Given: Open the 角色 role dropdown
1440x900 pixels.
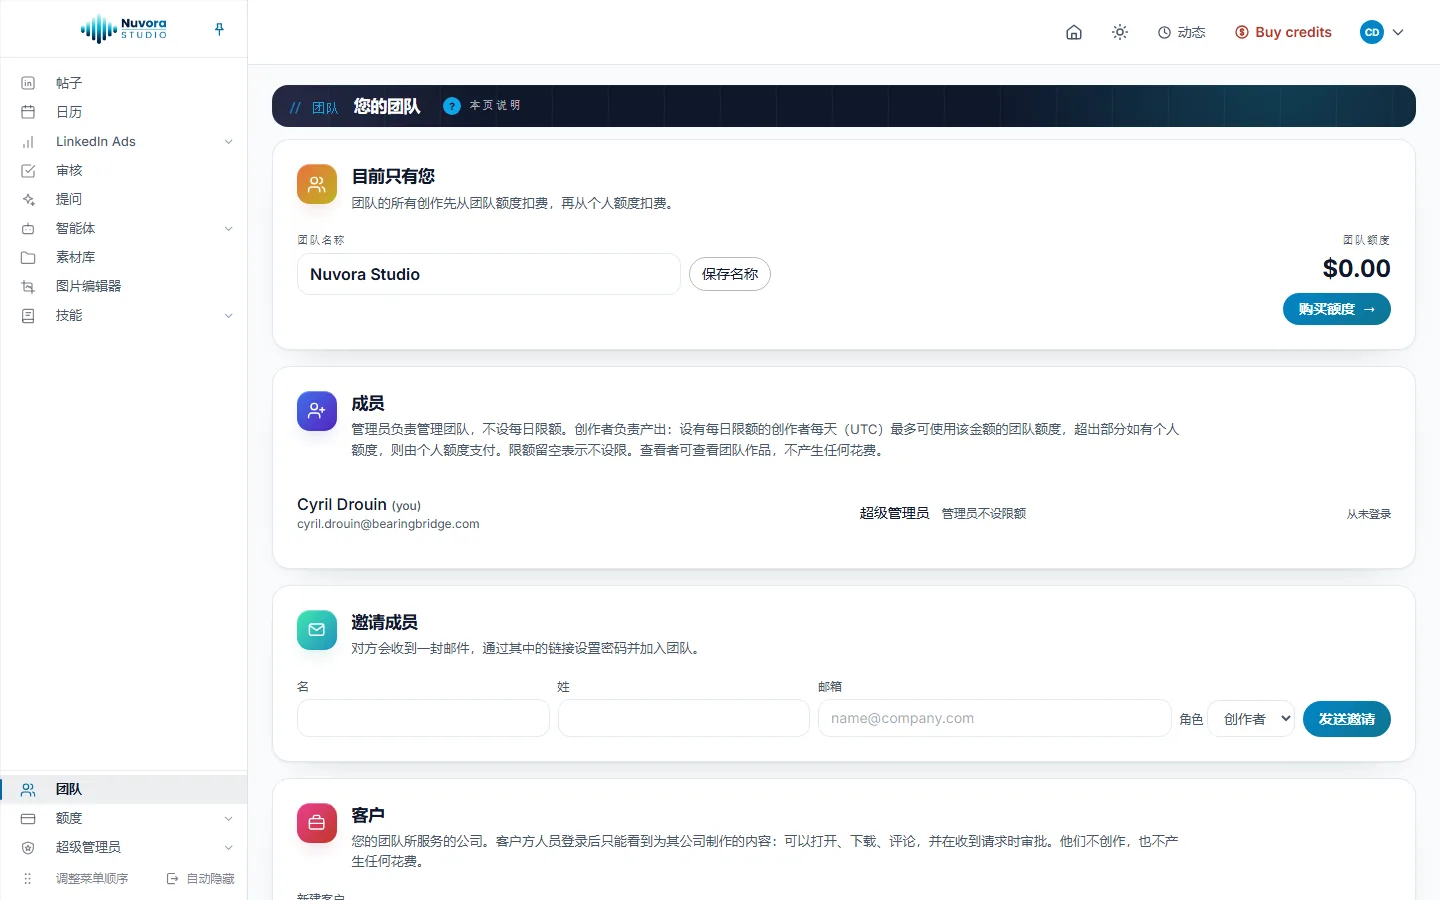Looking at the screenshot, I should click(1252, 718).
